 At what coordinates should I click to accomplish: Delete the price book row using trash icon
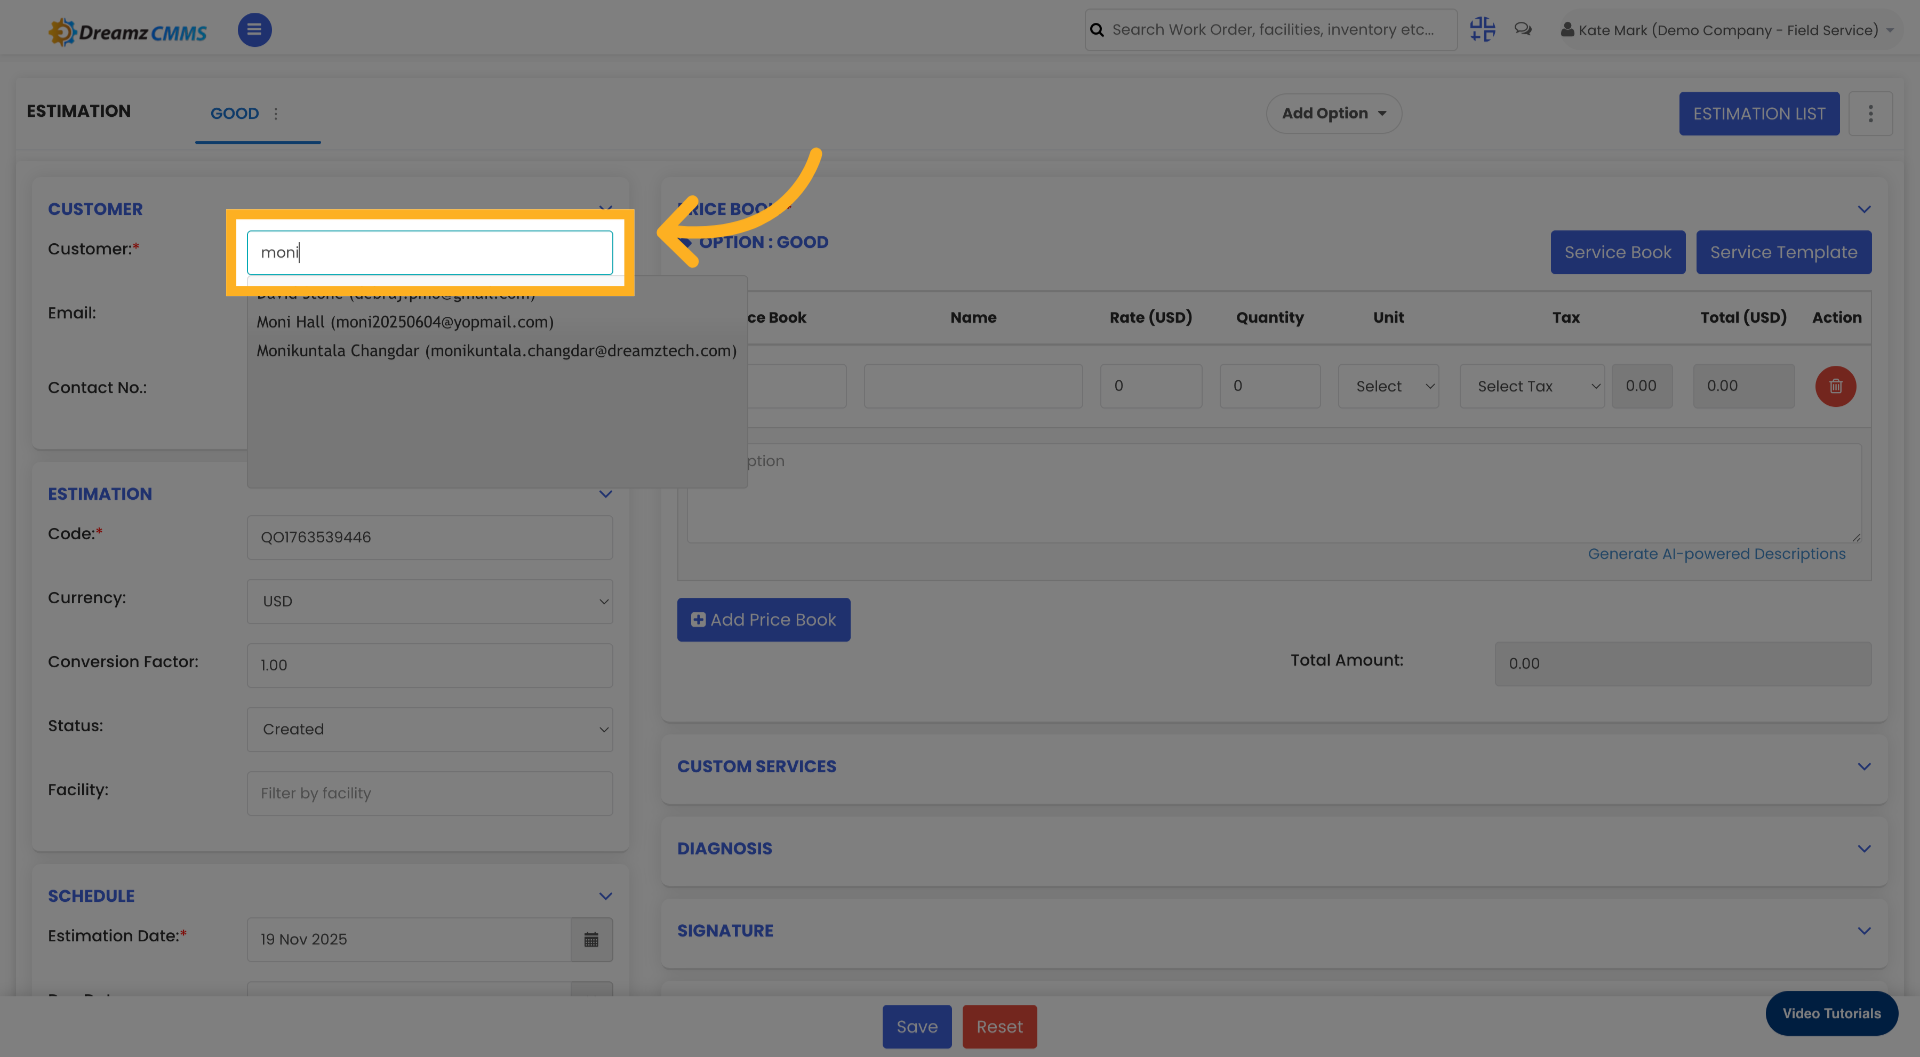(x=1835, y=386)
